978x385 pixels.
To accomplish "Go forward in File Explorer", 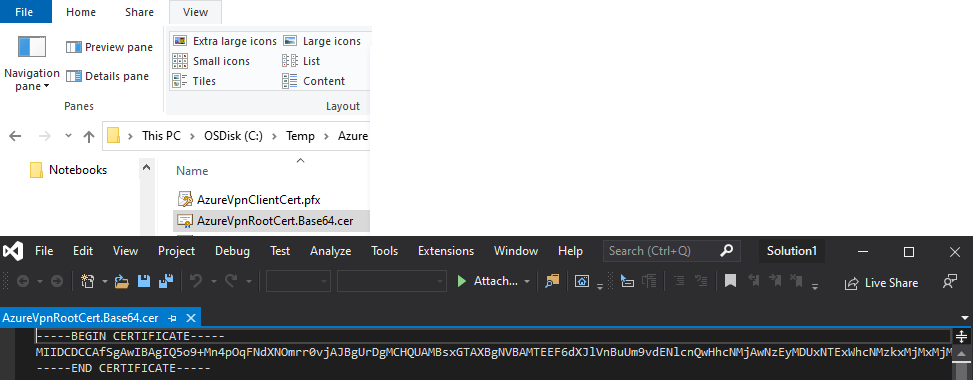I will [45, 136].
